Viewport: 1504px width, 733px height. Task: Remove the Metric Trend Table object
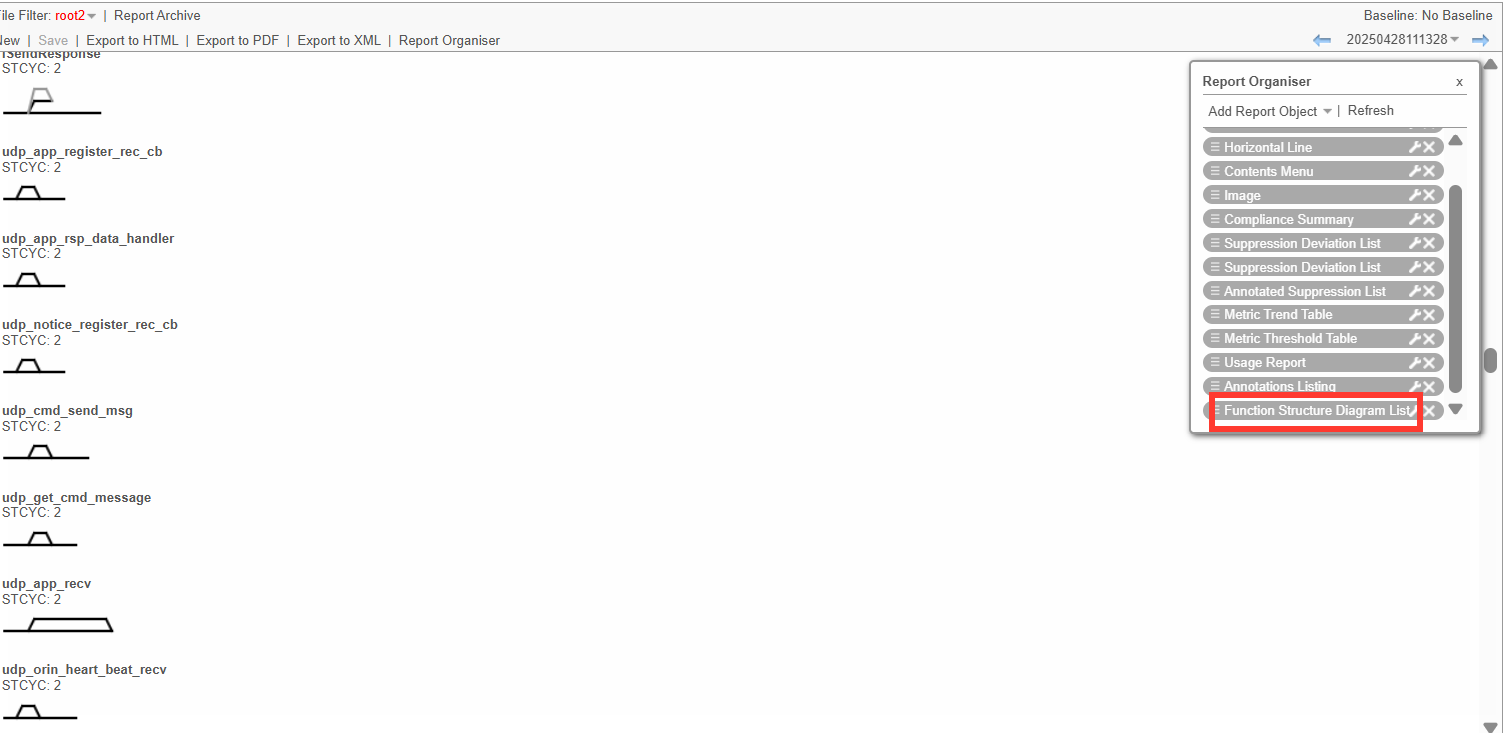point(1430,315)
